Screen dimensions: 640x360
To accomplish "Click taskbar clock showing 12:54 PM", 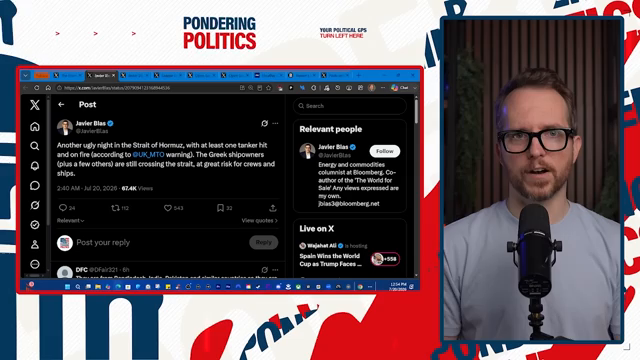I will tap(397, 286).
